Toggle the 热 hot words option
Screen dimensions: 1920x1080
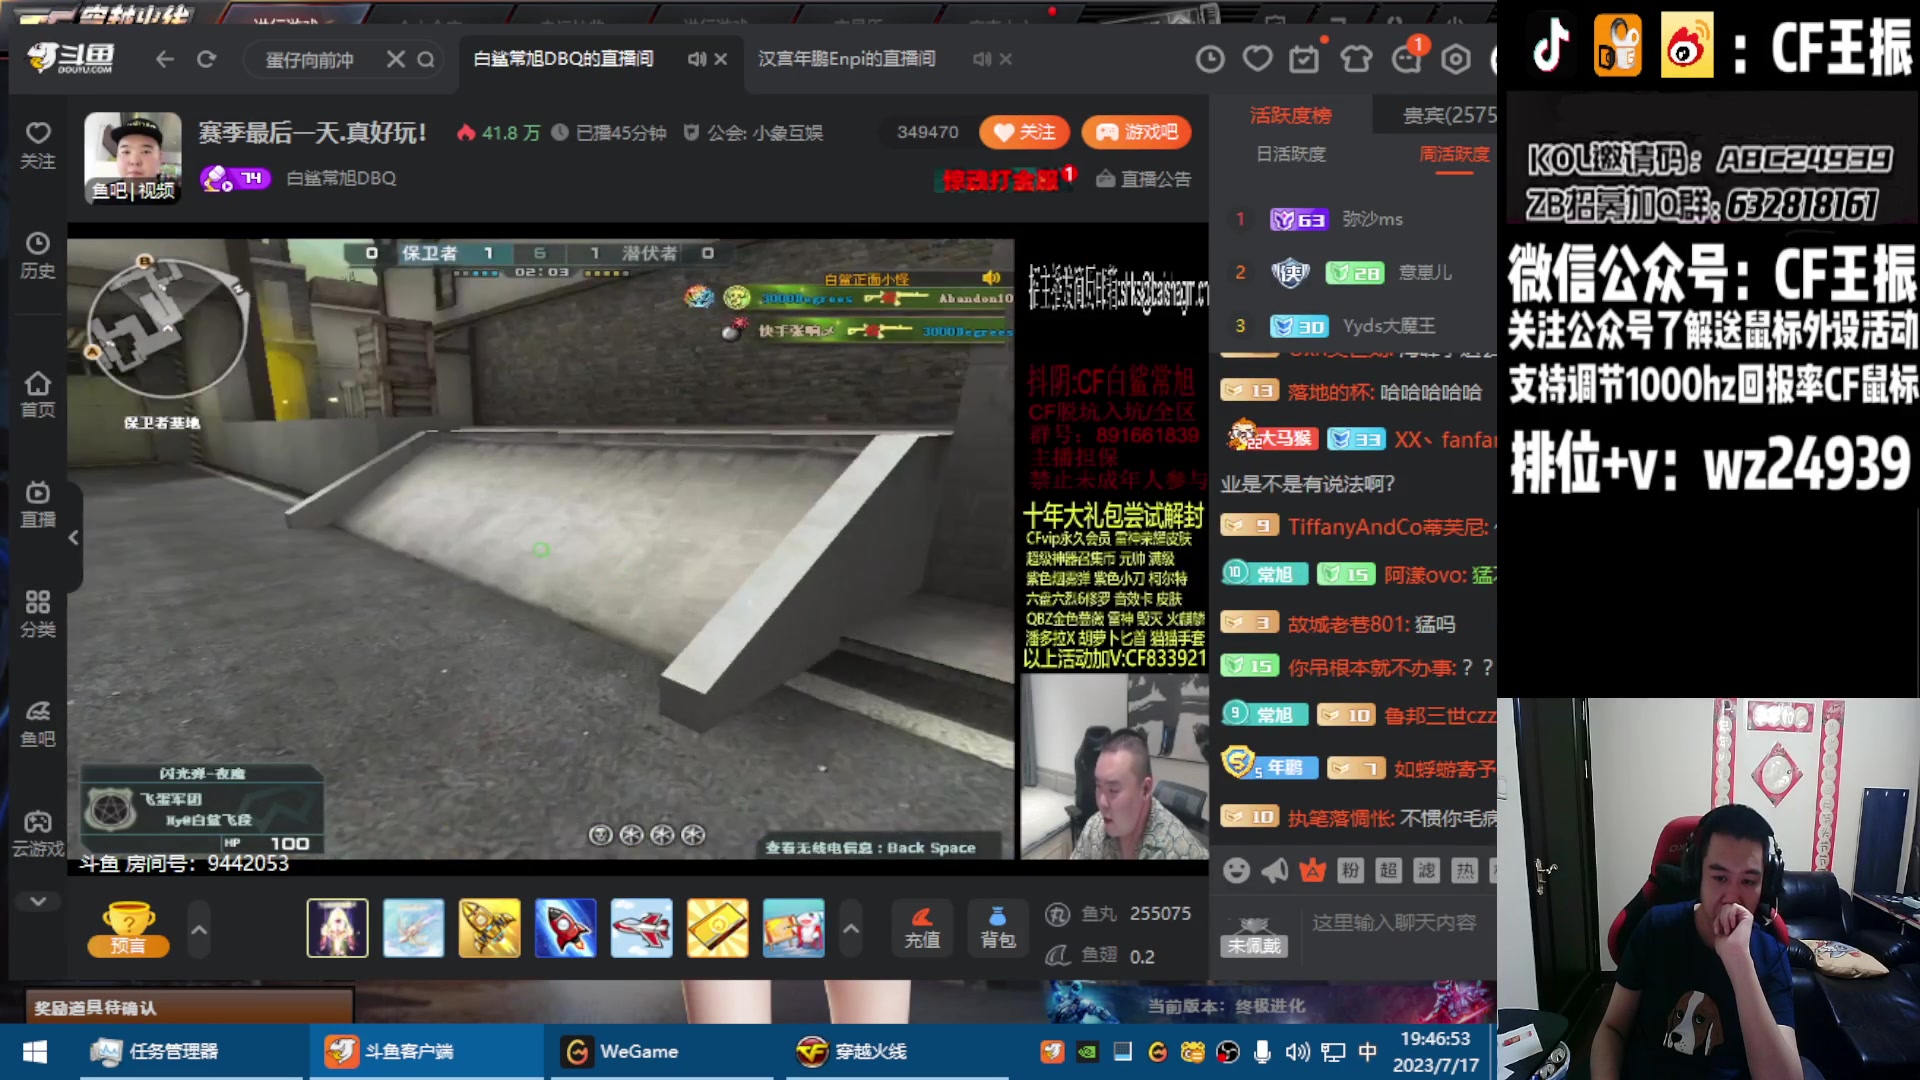click(1464, 870)
